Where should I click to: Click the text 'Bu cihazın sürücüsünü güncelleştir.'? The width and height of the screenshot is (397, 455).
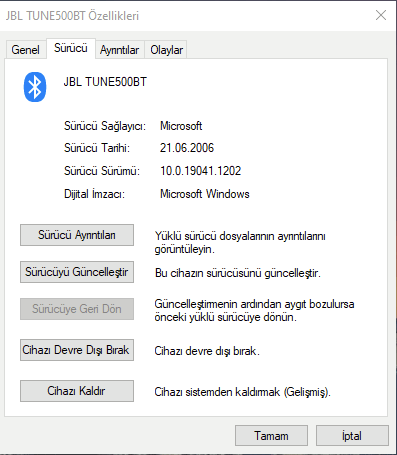(x=238, y=273)
